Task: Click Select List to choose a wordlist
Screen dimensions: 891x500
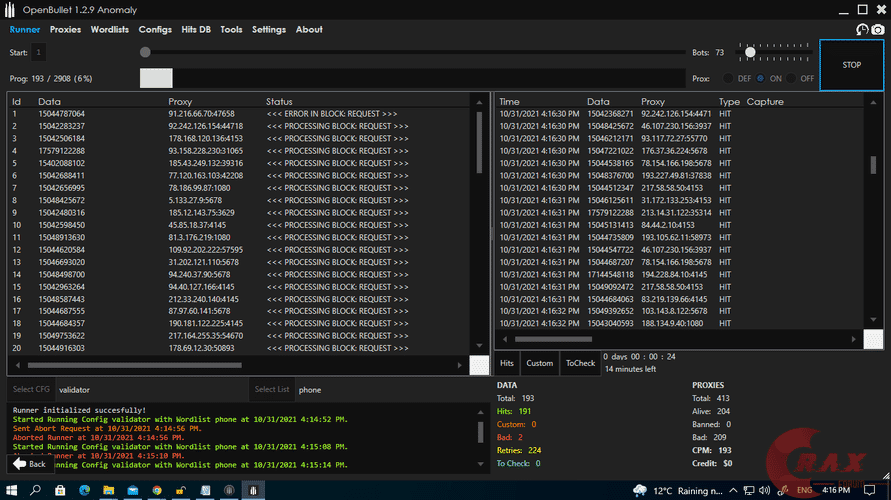Action: click(x=271, y=390)
